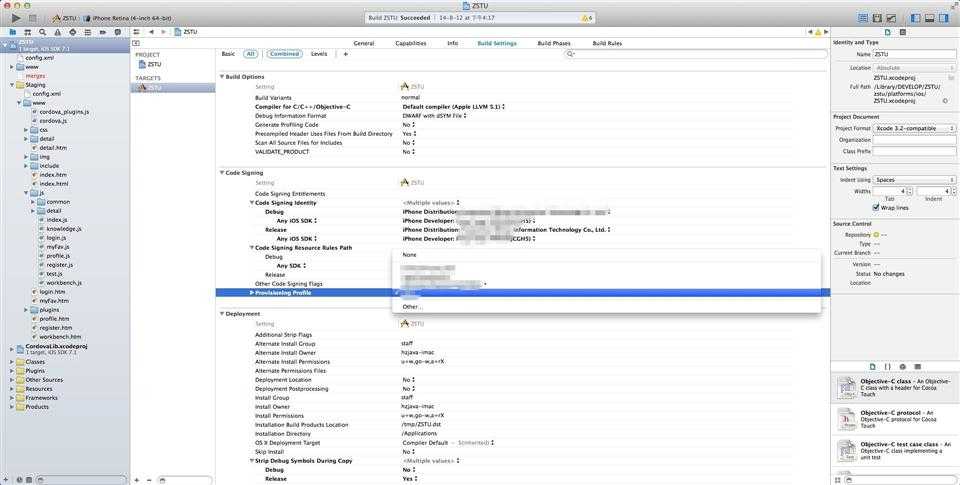Image resolution: width=960 pixels, height=485 pixels.
Task: Show the File inspector
Action: pos(887,32)
